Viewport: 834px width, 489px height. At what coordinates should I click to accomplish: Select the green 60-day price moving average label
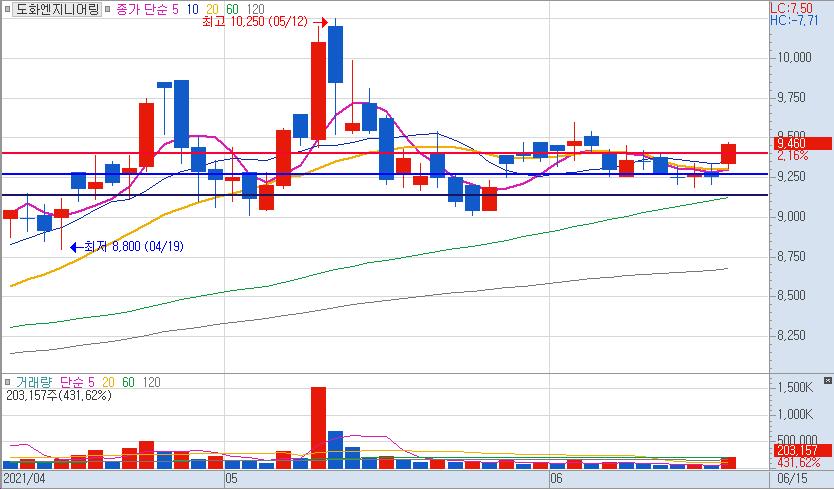(232, 9)
